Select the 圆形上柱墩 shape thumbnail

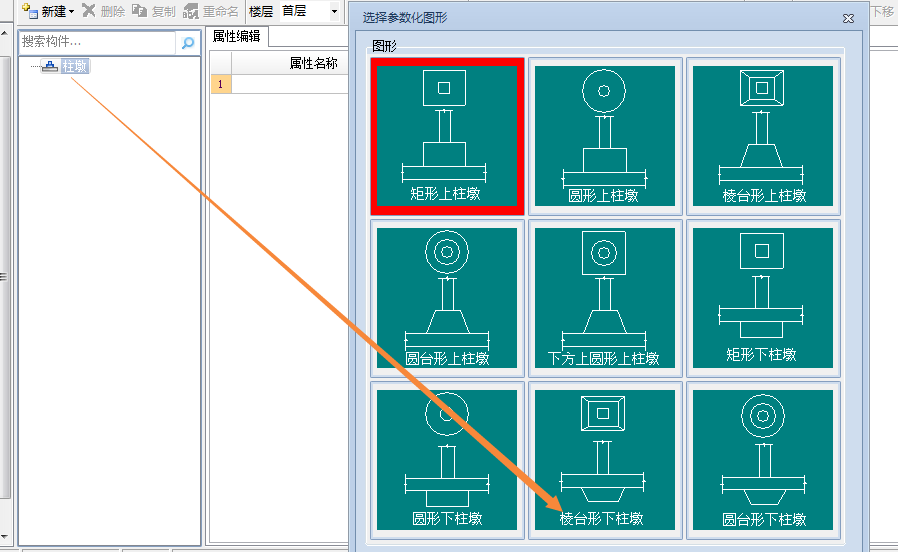click(605, 136)
